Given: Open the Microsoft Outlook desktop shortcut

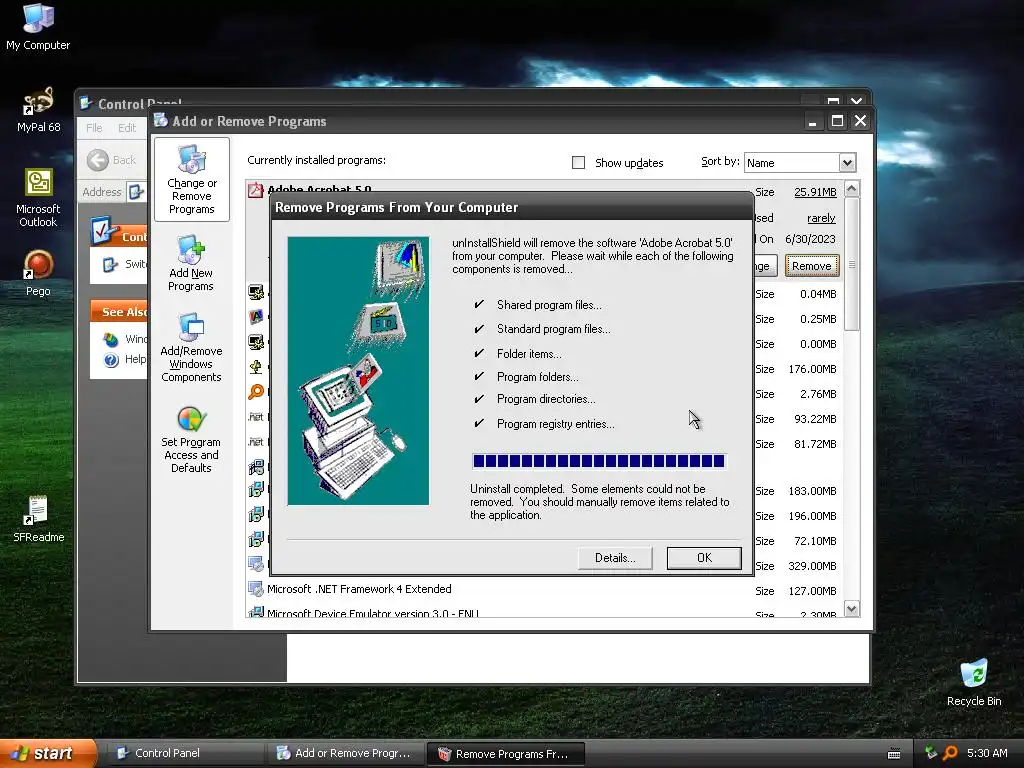Looking at the screenshot, I should (x=38, y=198).
